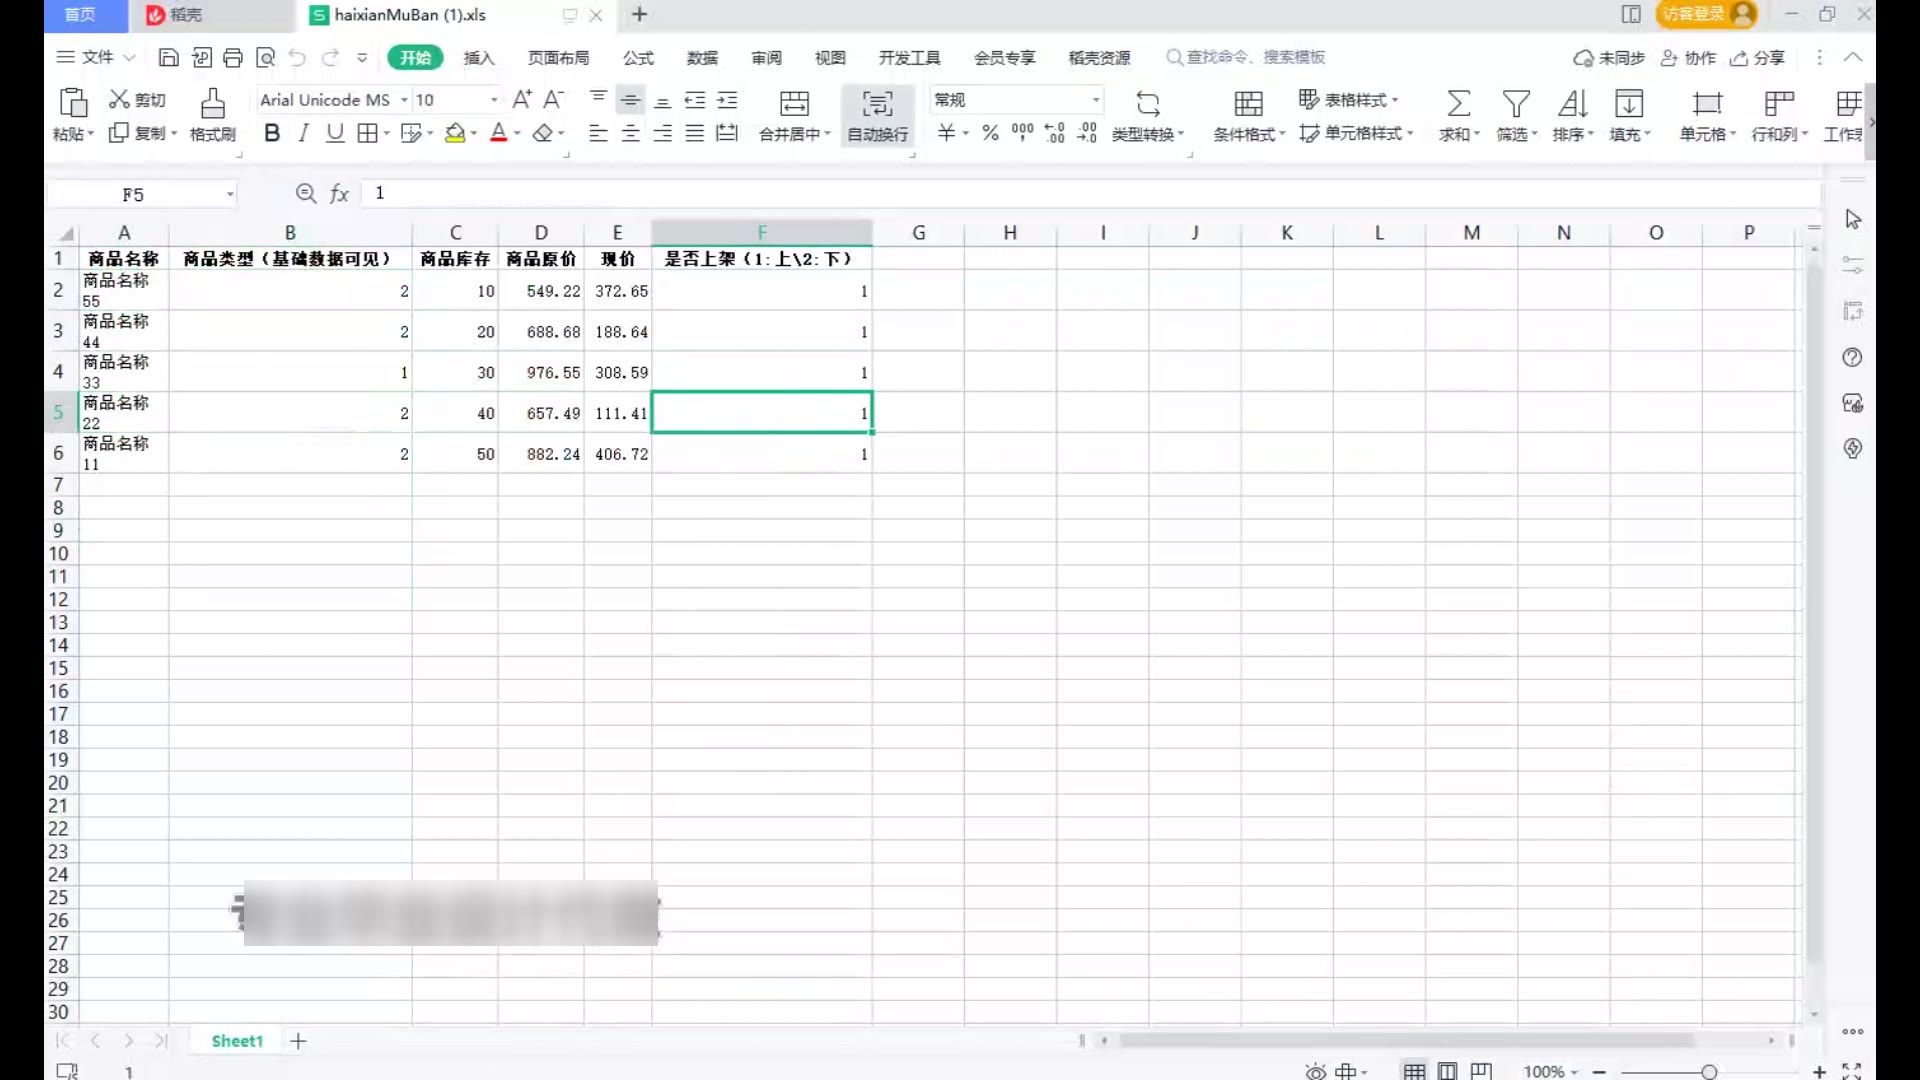The height and width of the screenshot is (1080, 1920).
Task: Open the Name Box dropdown arrow
Action: click(230, 194)
